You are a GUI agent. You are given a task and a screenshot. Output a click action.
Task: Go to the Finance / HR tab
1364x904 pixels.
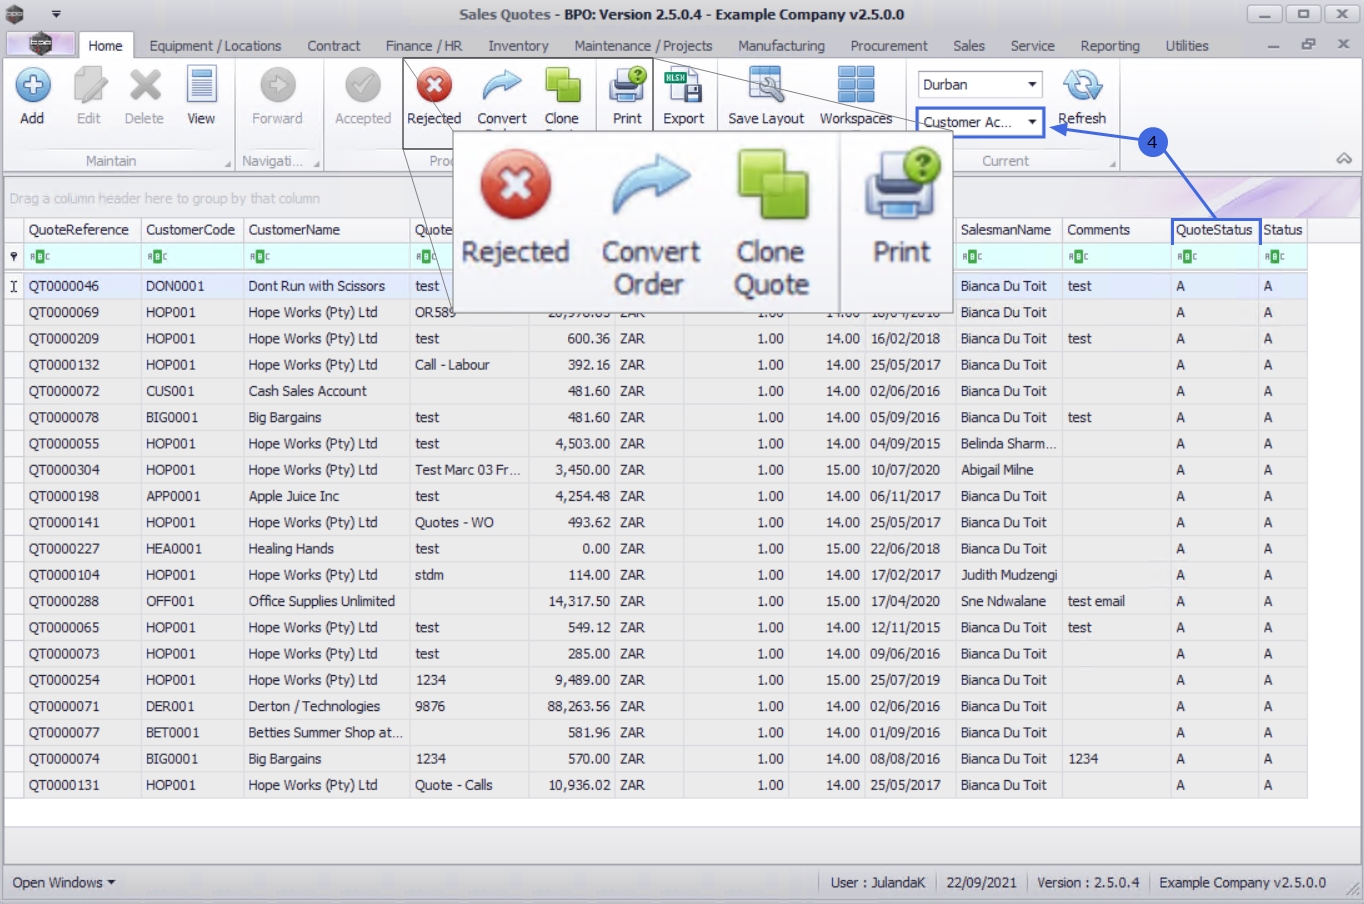click(424, 46)
